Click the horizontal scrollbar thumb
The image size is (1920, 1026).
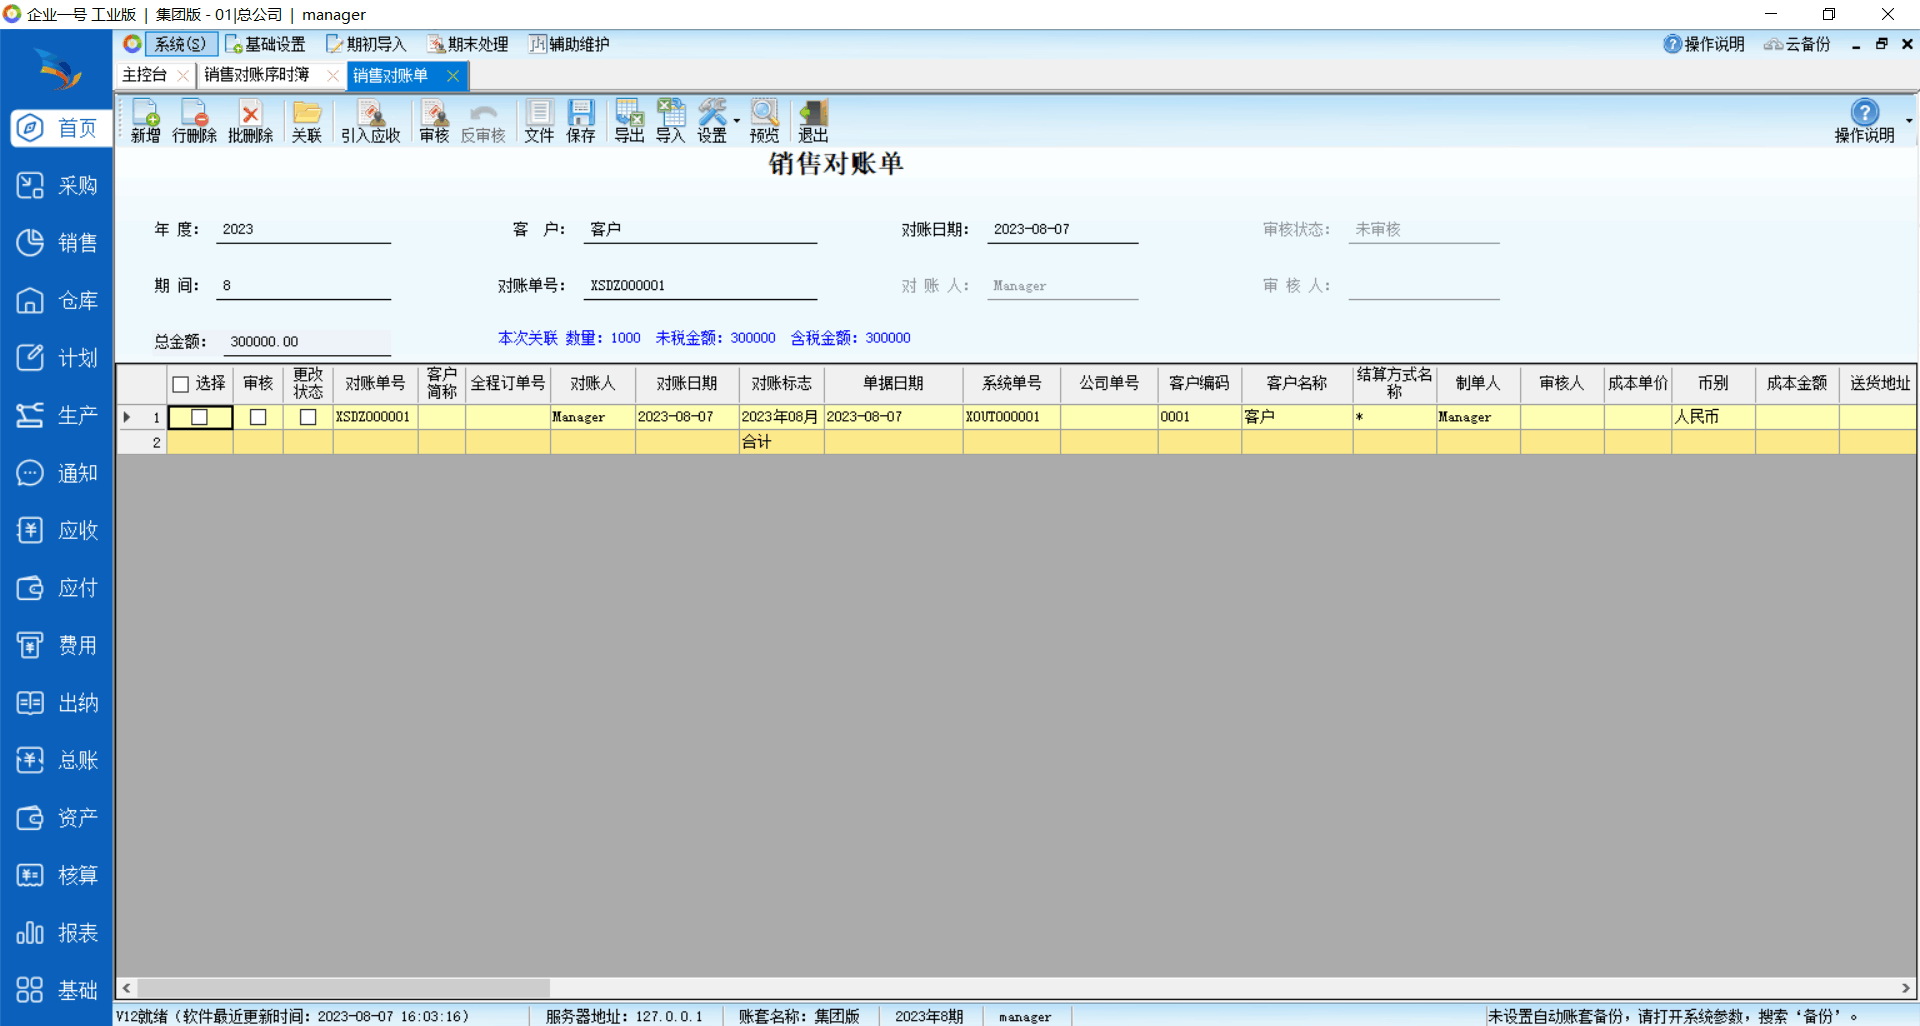tap(342, 988)
